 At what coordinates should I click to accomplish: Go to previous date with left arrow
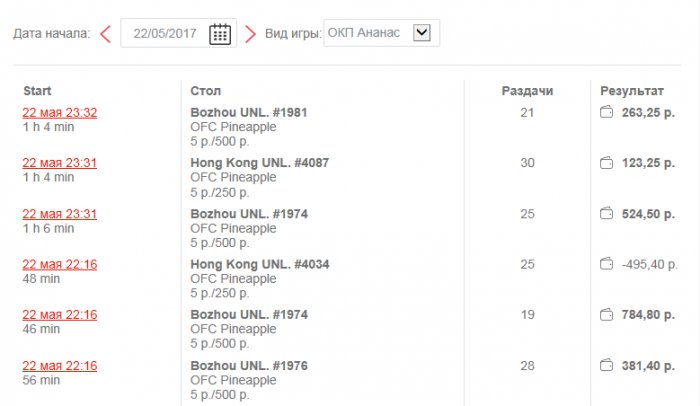(x=105, y=34)
